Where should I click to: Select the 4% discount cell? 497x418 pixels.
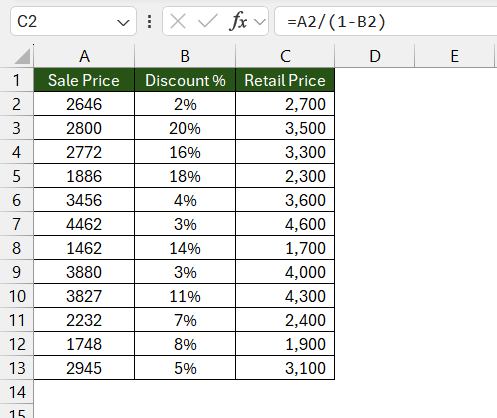pyautogui.click(x=185, y=200)
